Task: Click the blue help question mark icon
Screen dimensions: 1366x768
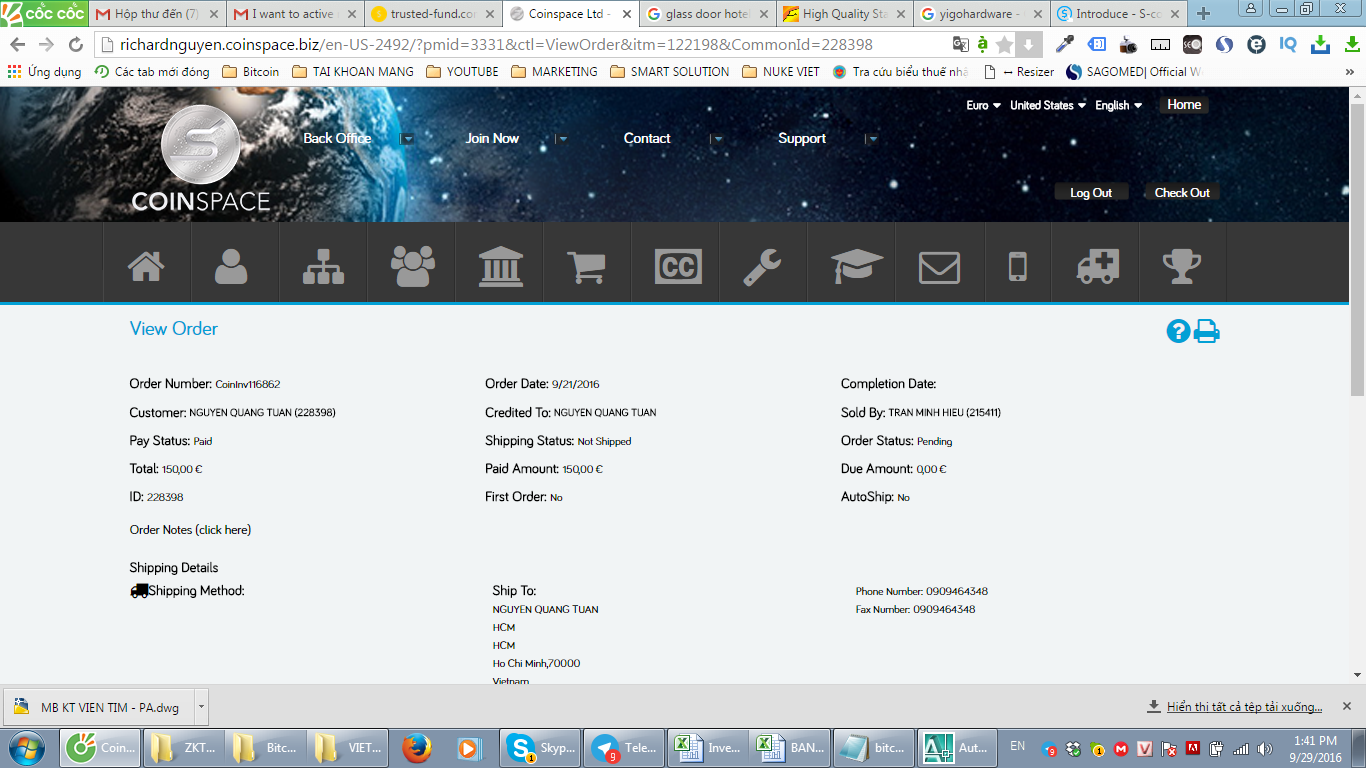Action: tap(1178, 331)
